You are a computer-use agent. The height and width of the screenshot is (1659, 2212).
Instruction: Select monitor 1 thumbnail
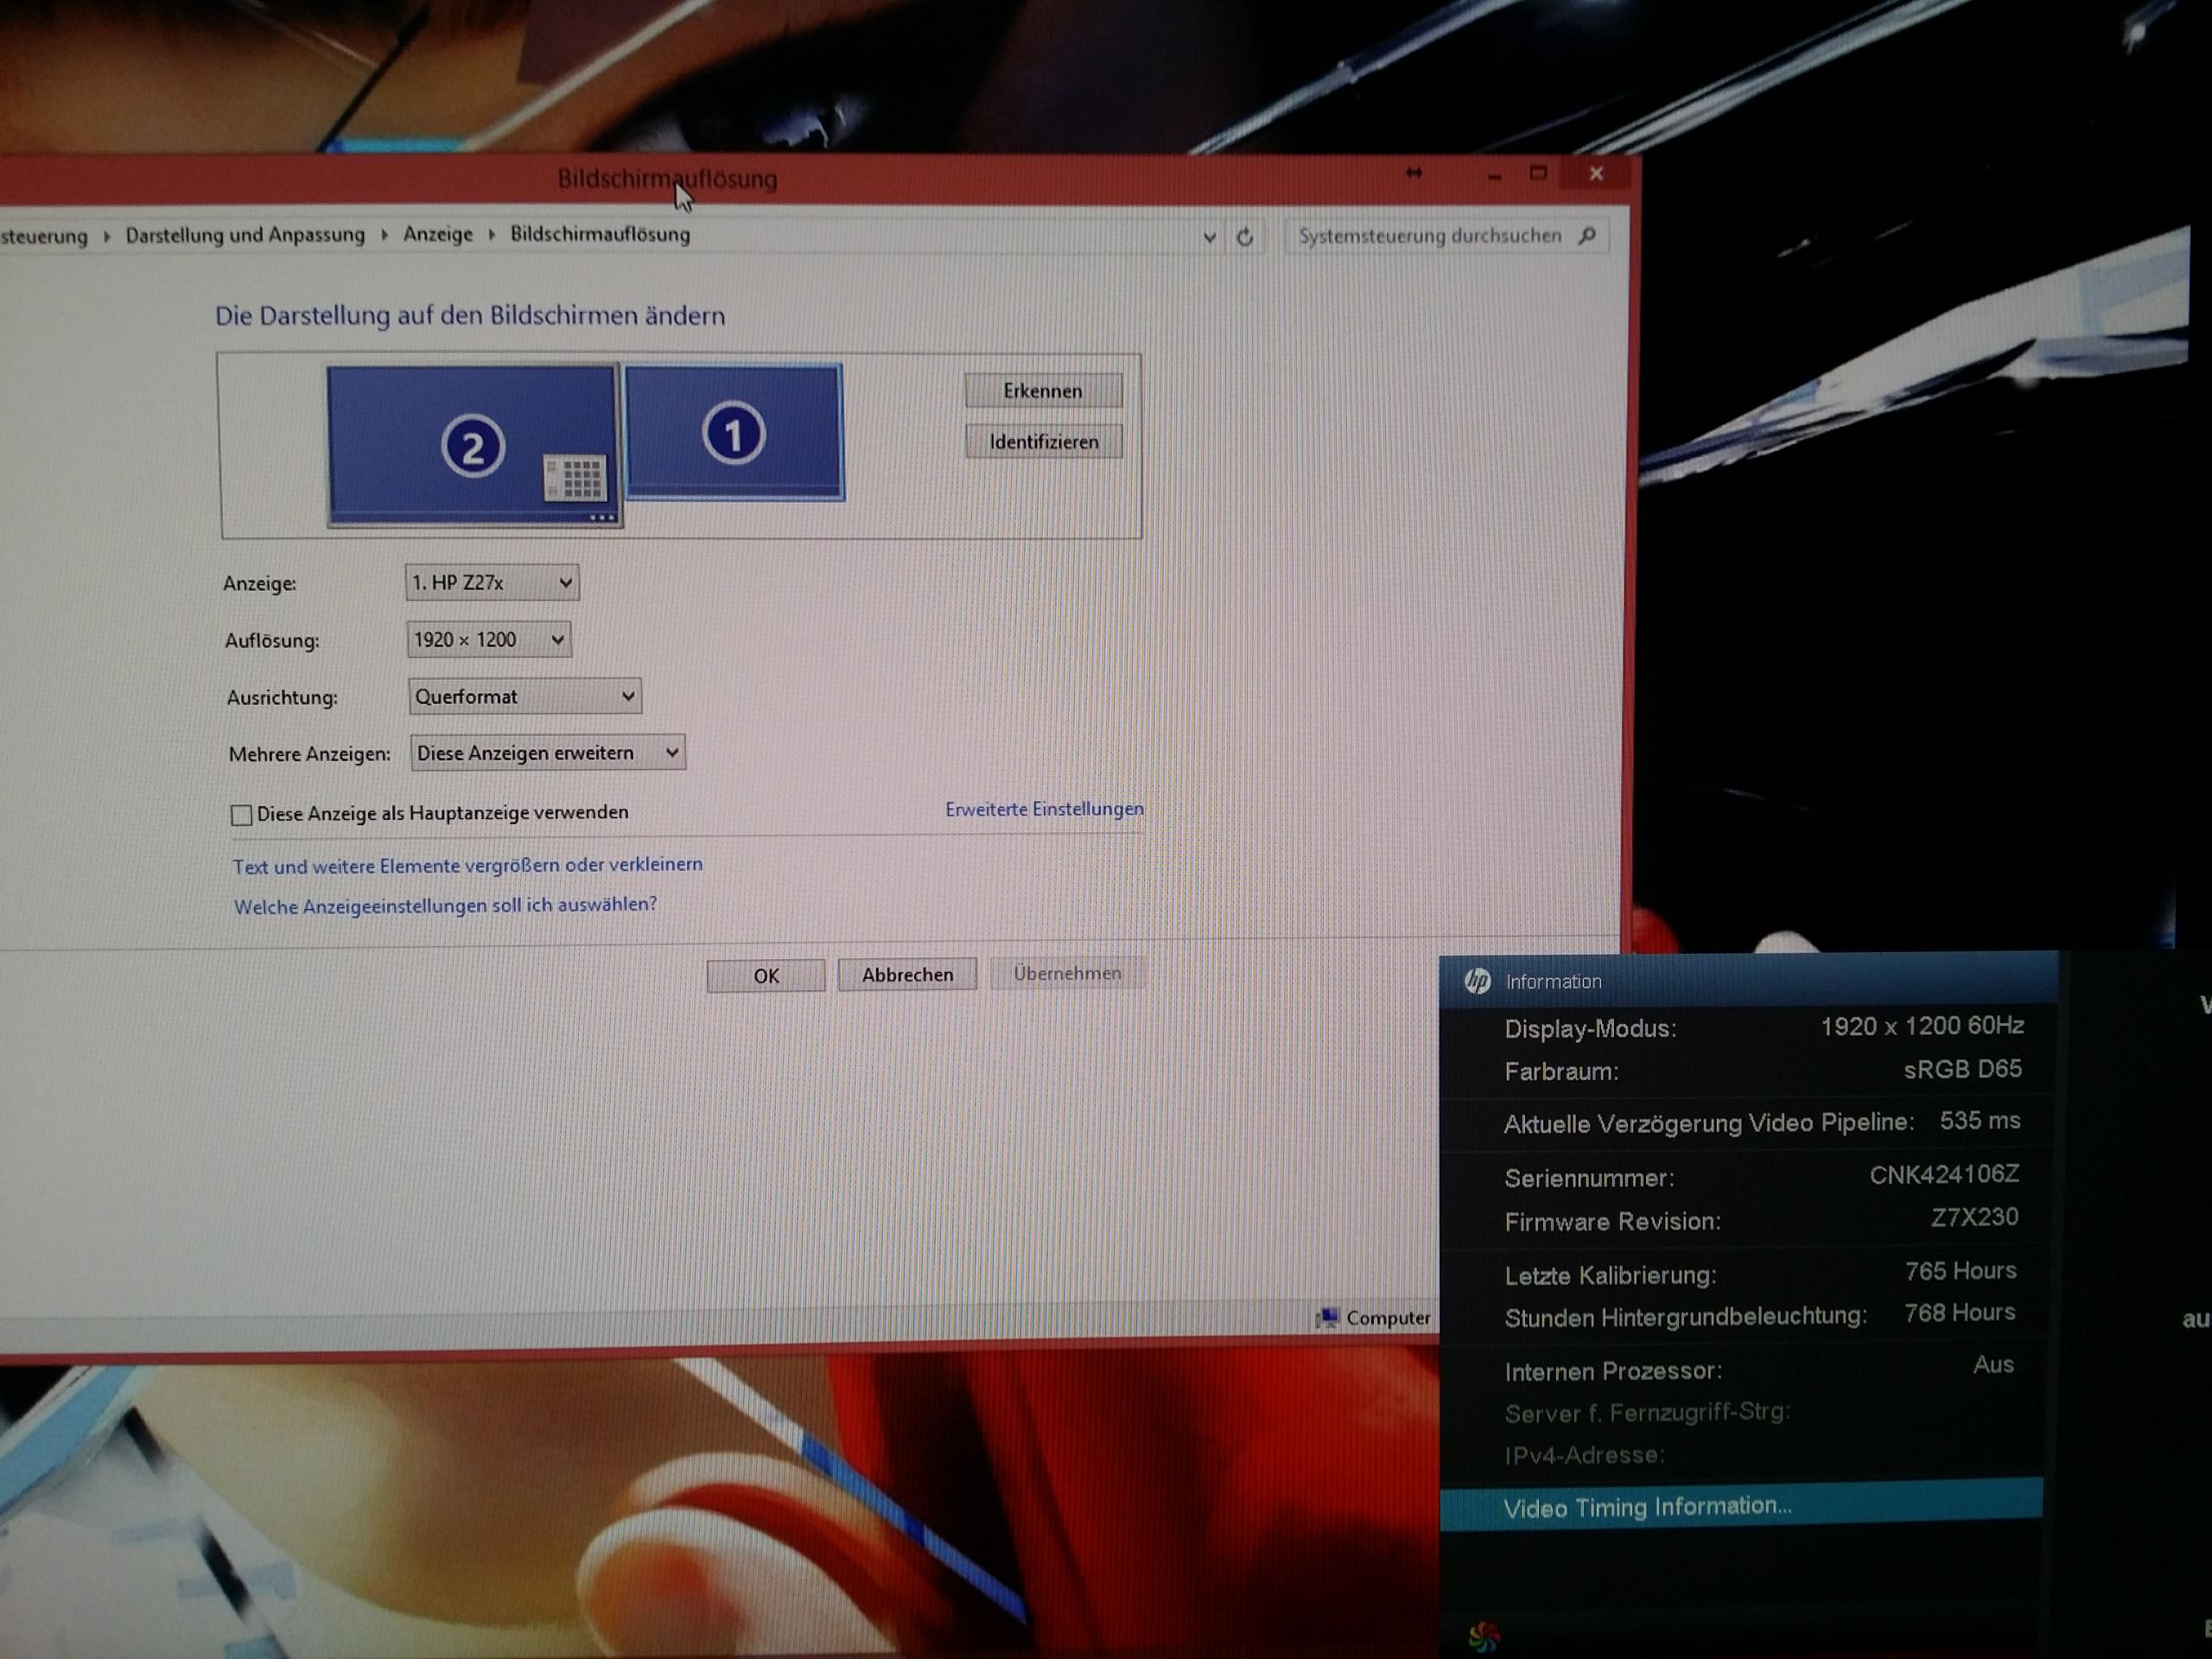click(x=734, y=432)
